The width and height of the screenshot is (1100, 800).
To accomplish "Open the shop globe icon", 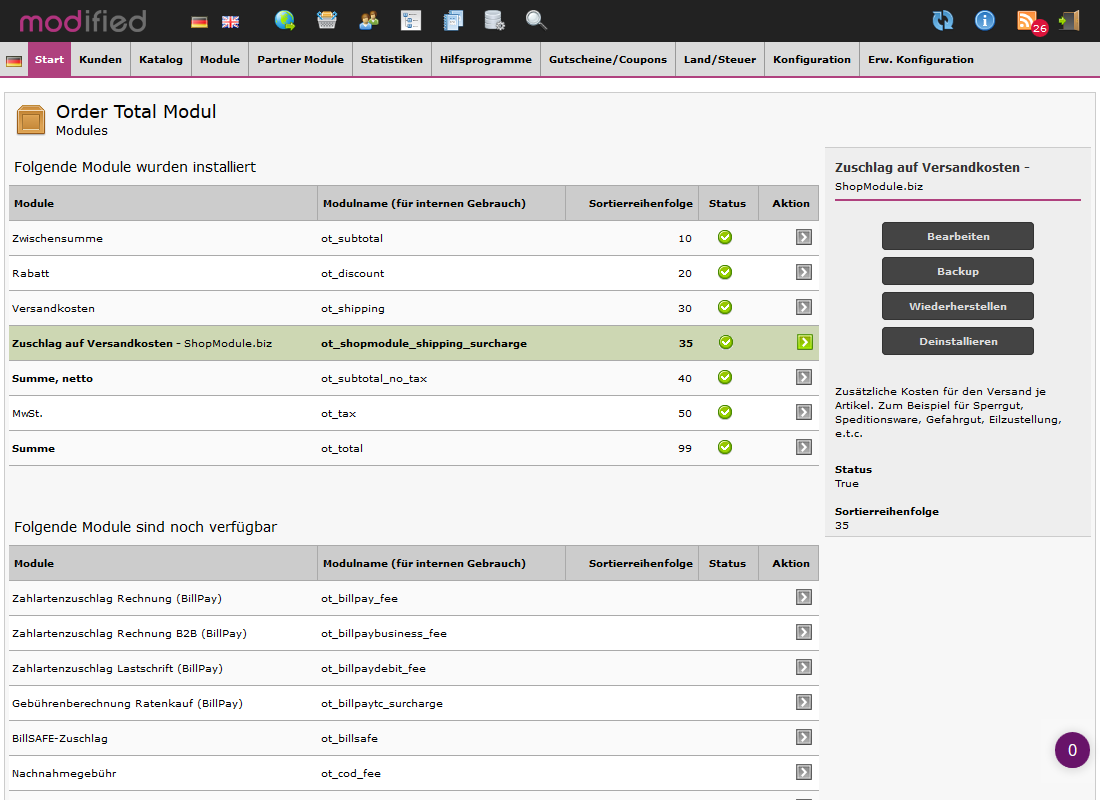I will 285,20.
